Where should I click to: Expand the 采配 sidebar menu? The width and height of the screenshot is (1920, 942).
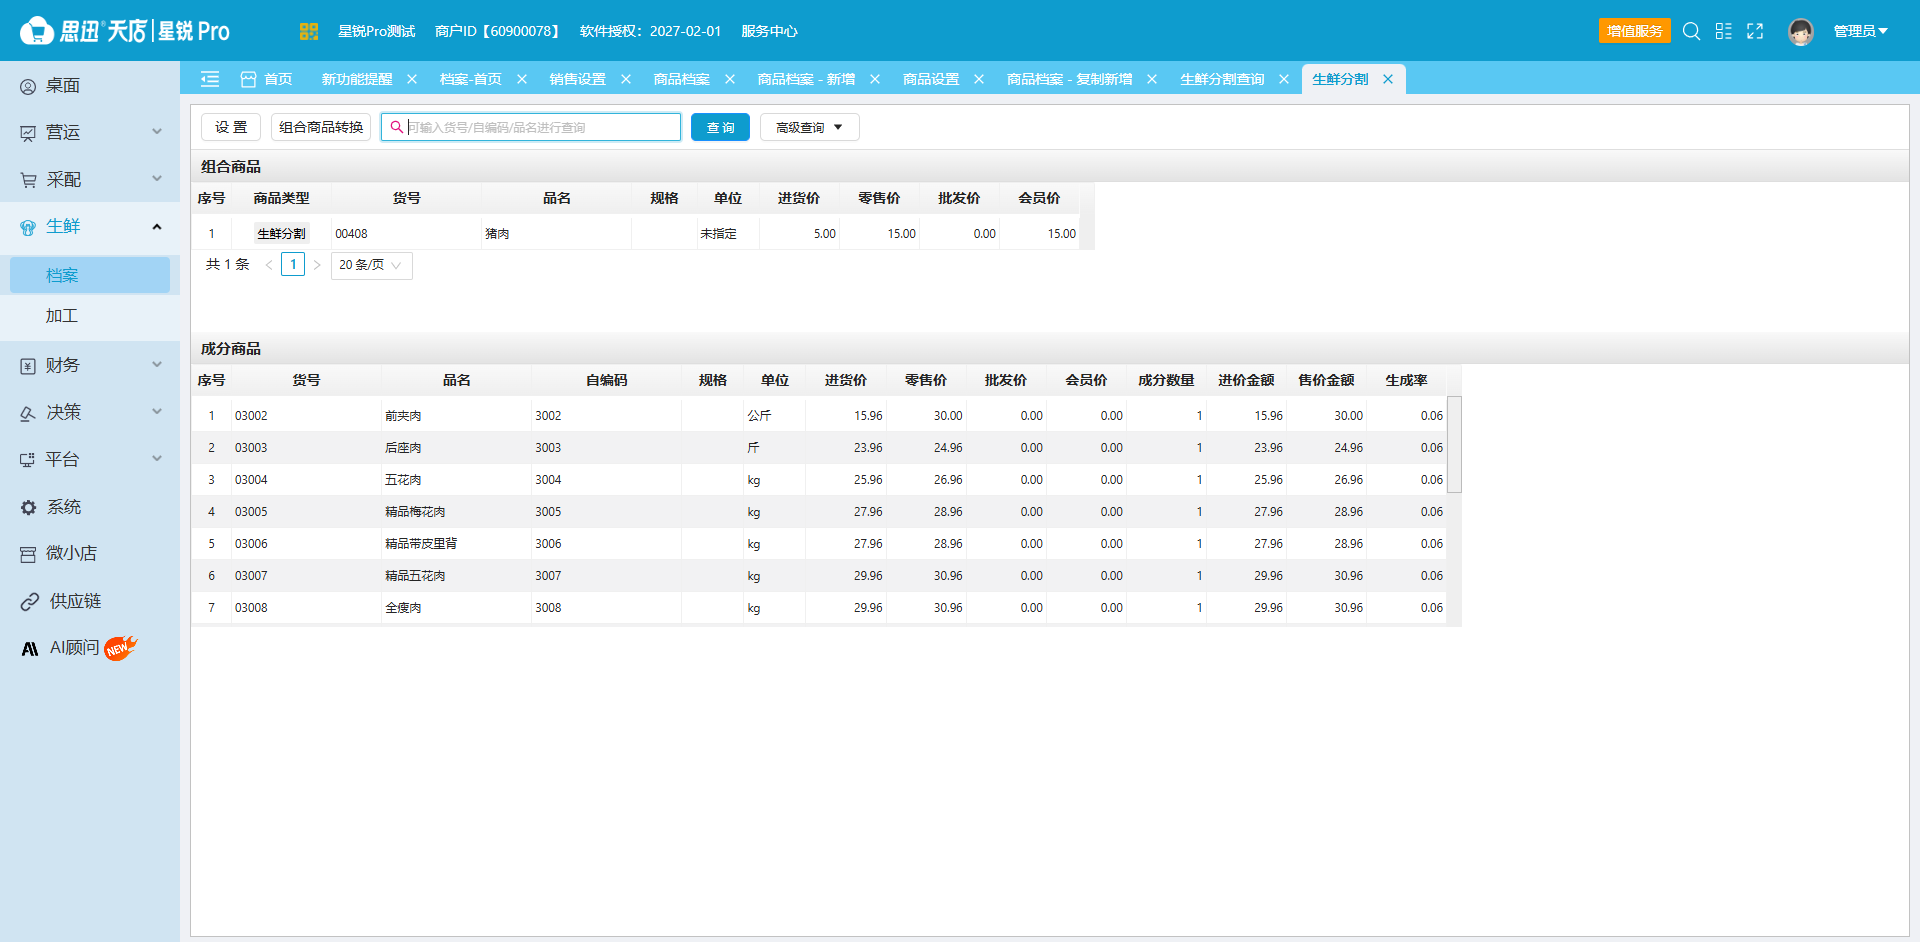click(x=90, y=179)
